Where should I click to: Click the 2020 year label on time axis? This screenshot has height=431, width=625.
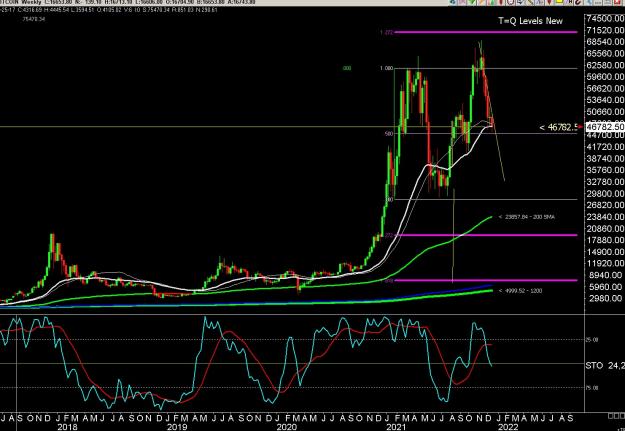[x=286, y=427]
